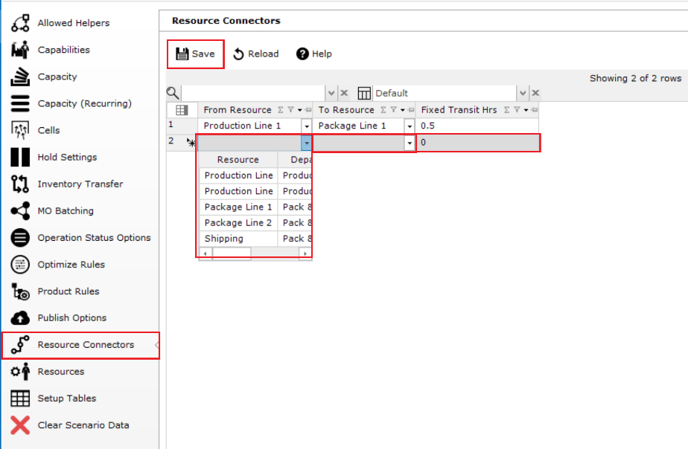Viewport: 688px width, 449px height.
Task: Click the Cells sidebar icon
Action: tap(20, 130)
